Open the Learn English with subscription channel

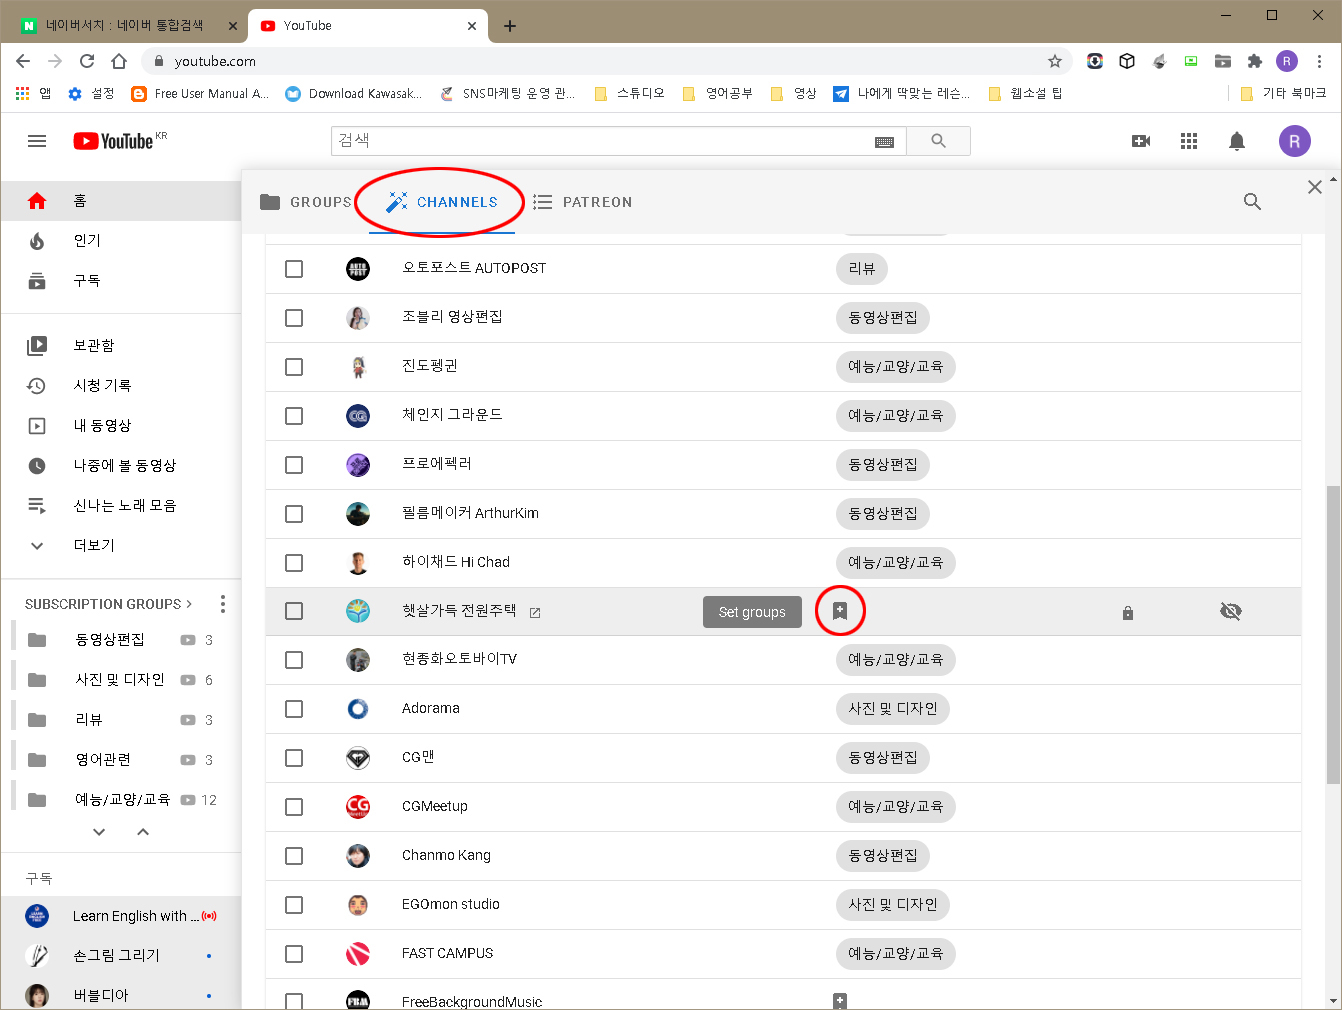click(121, 916)
